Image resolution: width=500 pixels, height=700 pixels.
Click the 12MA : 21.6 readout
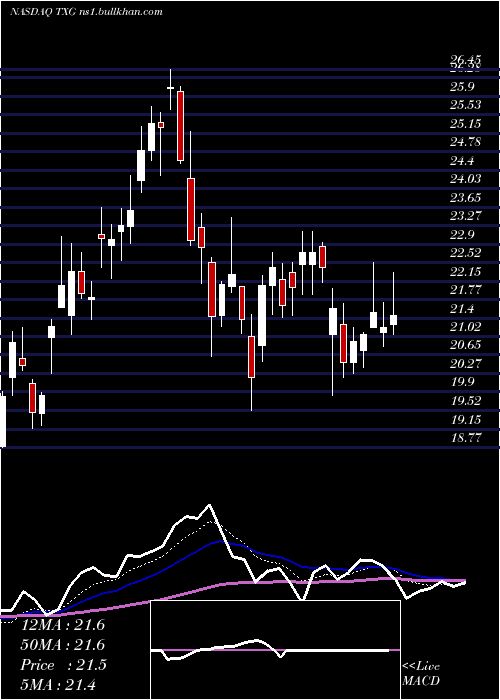point(63,625)
